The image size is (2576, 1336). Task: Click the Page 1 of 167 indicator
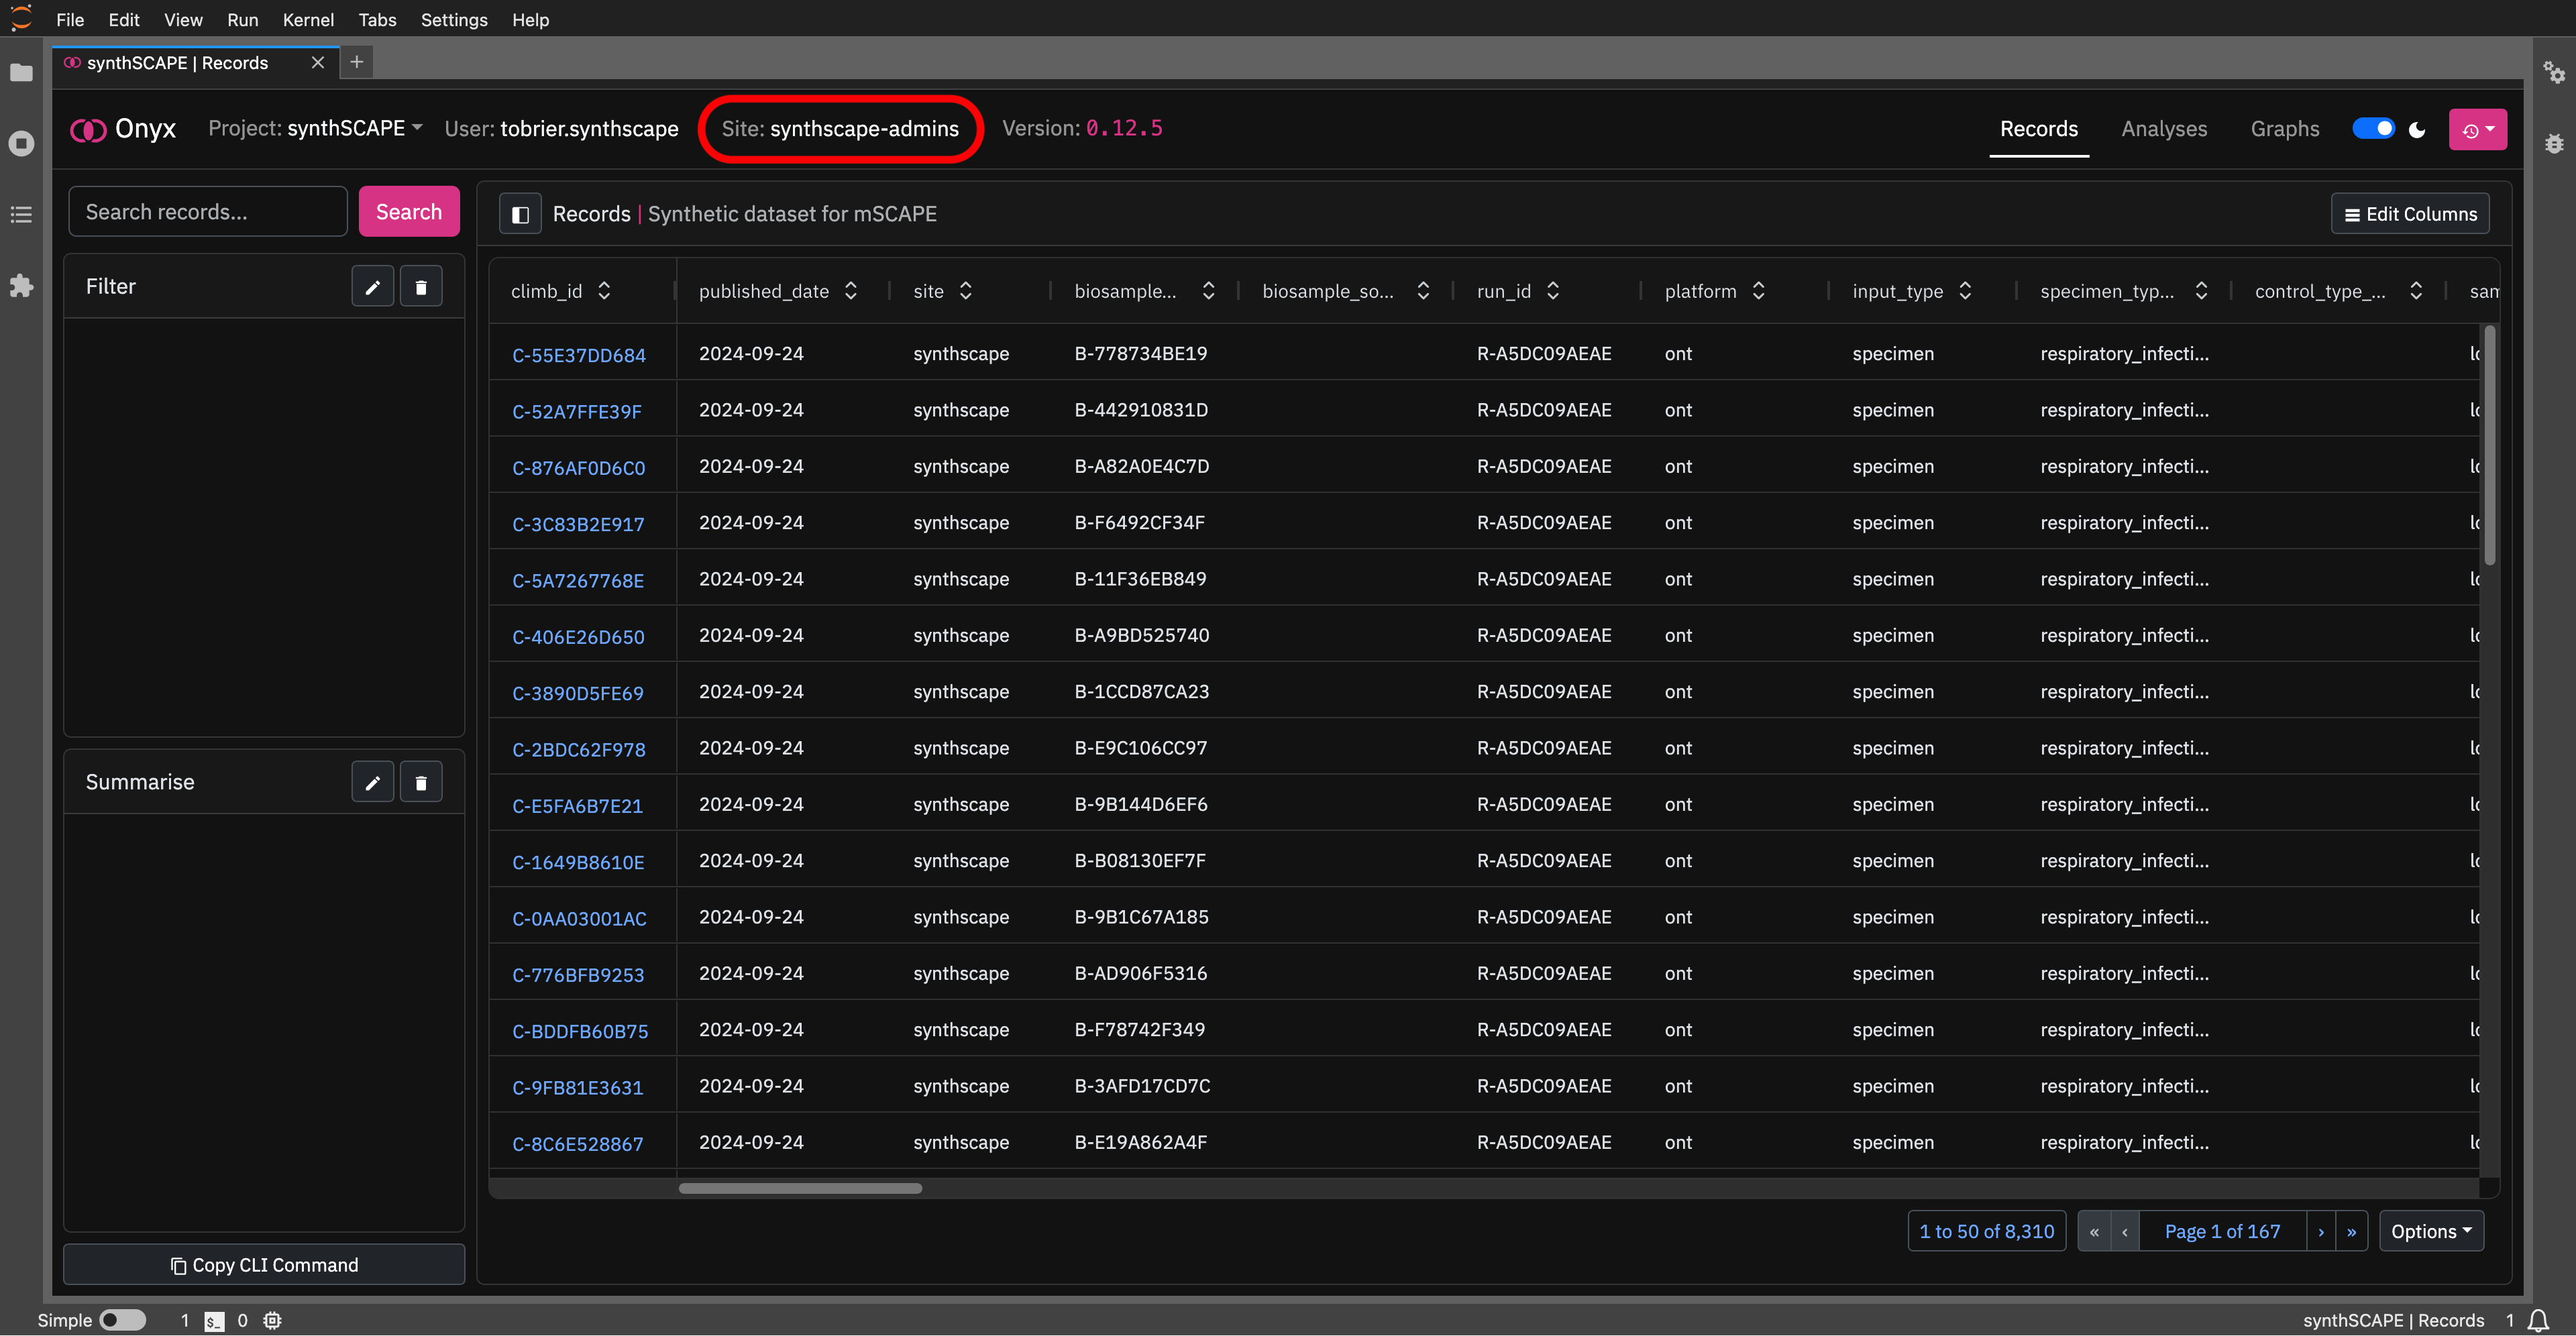2222,1231
